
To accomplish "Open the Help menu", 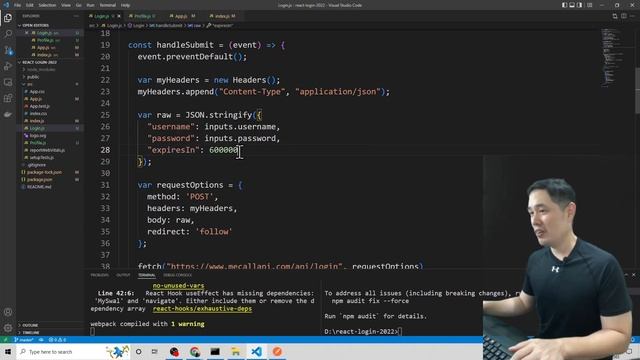I will pyautogui.click(x=125, y=5).
